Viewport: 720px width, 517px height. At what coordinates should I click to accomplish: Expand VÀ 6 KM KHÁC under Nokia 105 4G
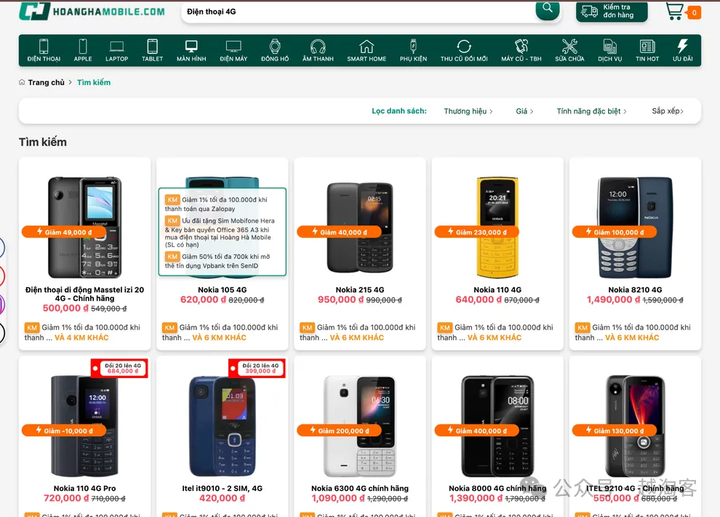tap(219, 337)
